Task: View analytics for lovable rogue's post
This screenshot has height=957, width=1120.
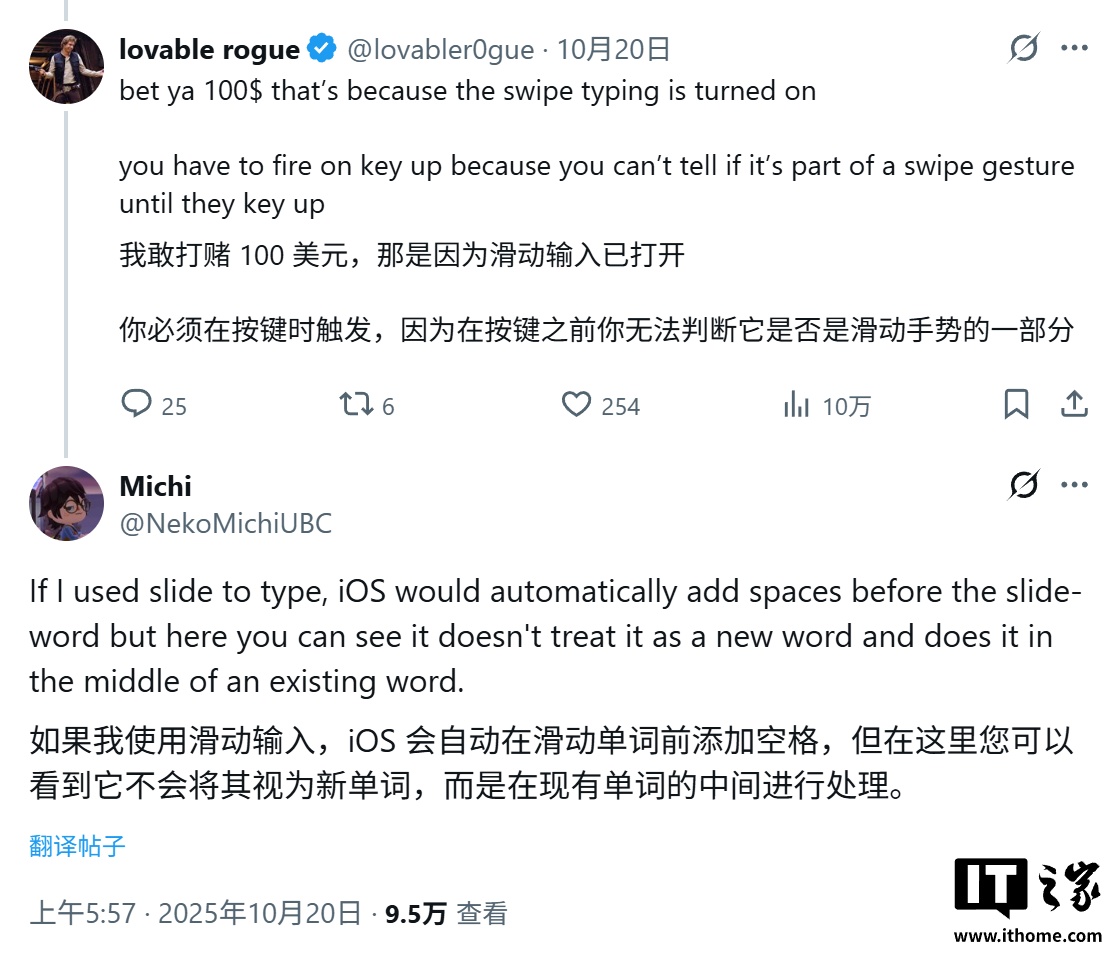Action: [797, 404]
